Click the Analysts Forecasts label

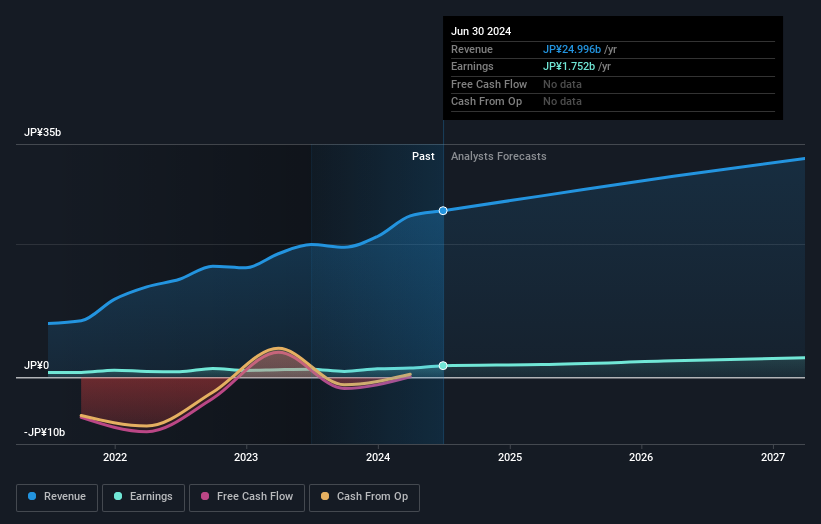[x=498, y=156]
